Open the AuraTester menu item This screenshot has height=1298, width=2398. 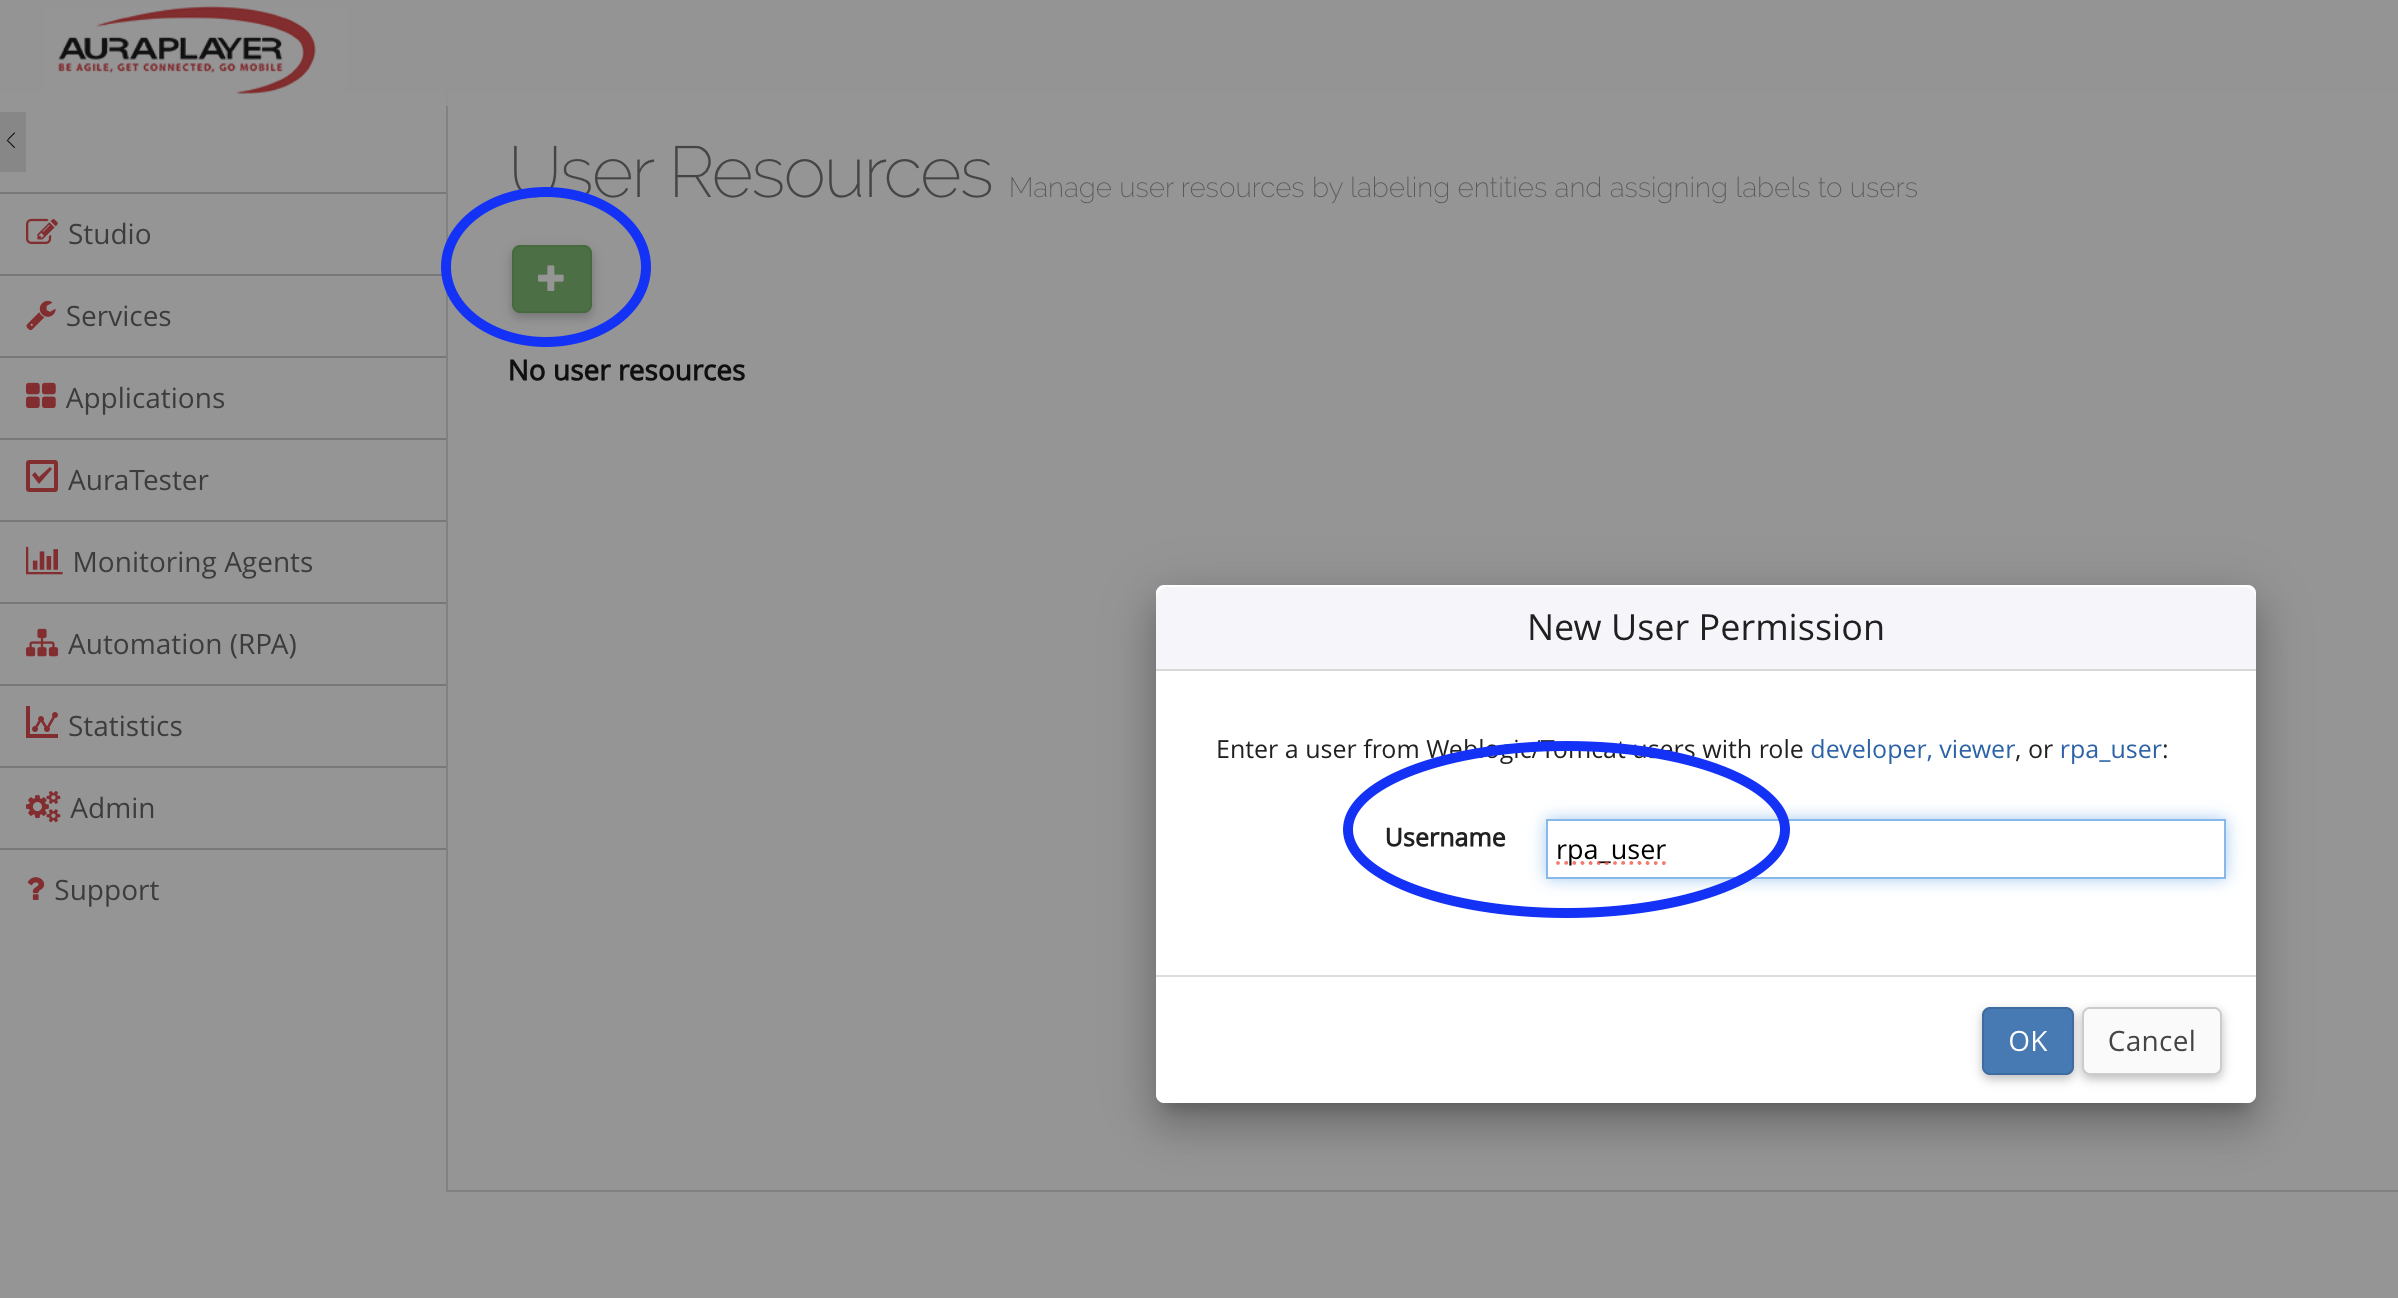(223, 480)
